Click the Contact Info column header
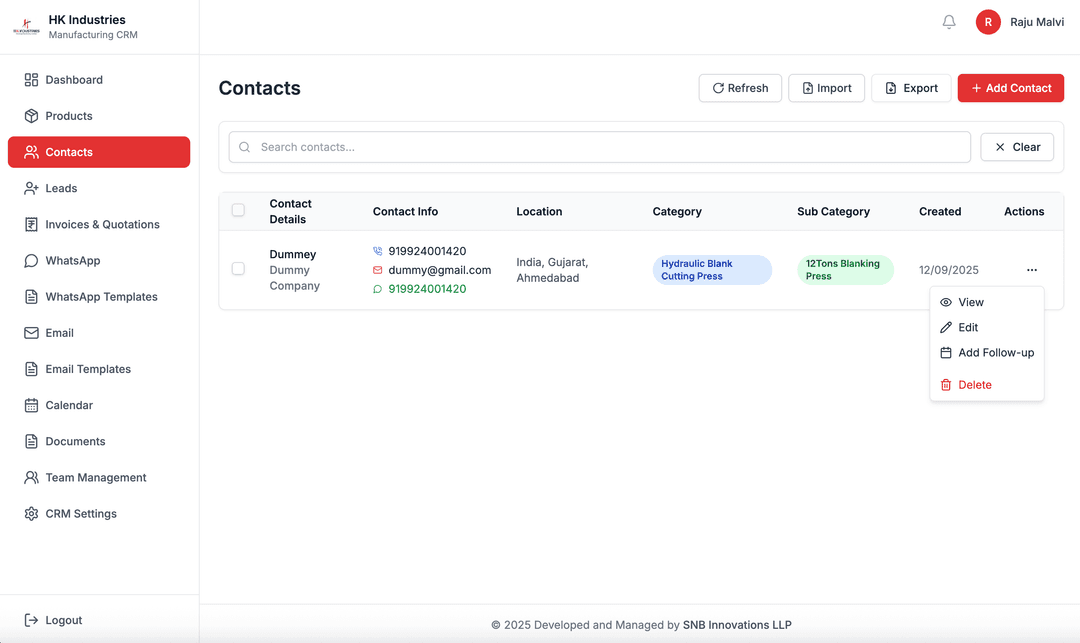The height and width of the screenshot is (643, 1080). (405, 211)
